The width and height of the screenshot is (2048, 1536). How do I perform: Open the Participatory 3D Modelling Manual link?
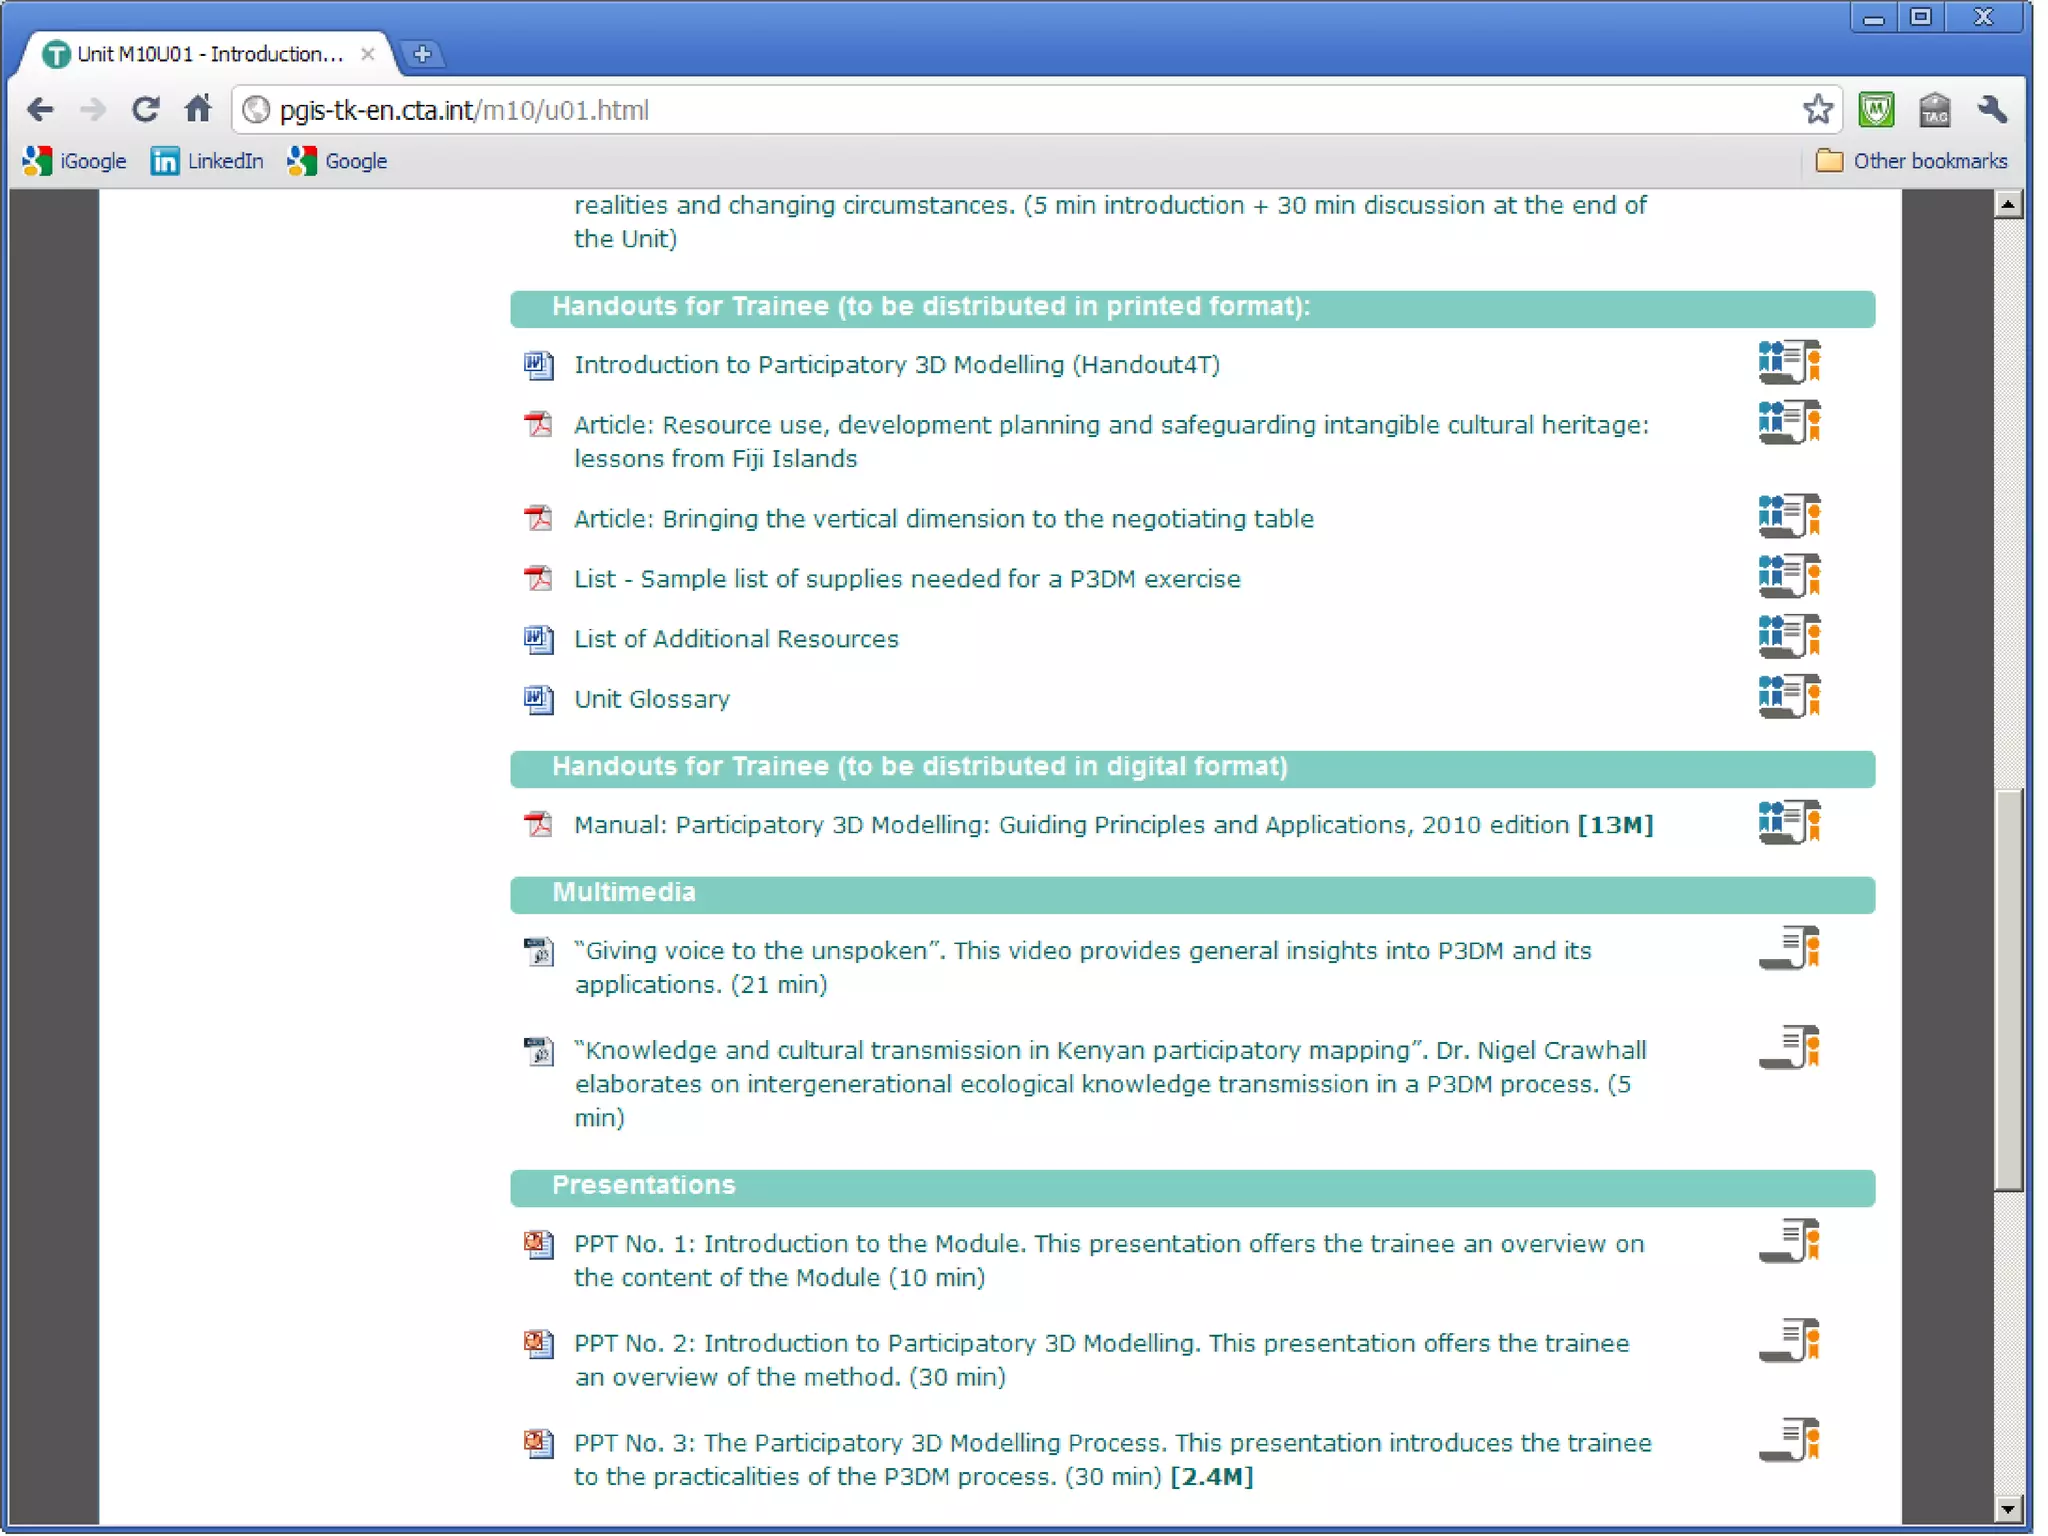pos(1114,825)
